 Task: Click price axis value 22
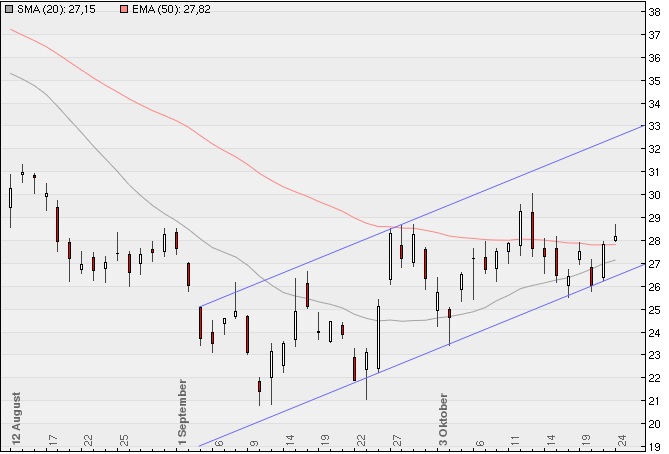(654, 378)
